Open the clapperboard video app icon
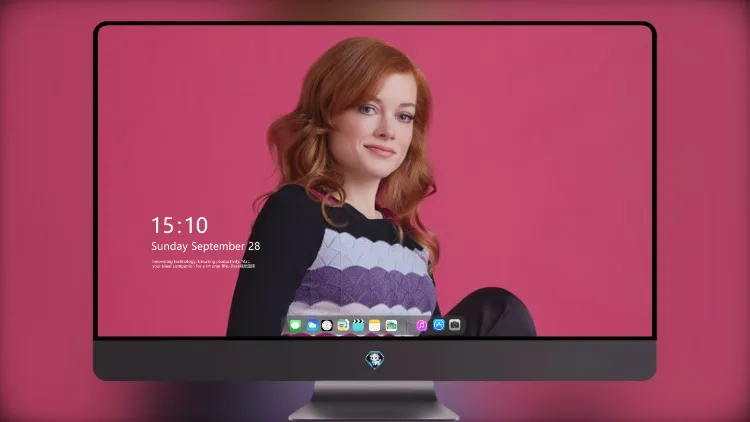750x422 pixels. [358, 326]
